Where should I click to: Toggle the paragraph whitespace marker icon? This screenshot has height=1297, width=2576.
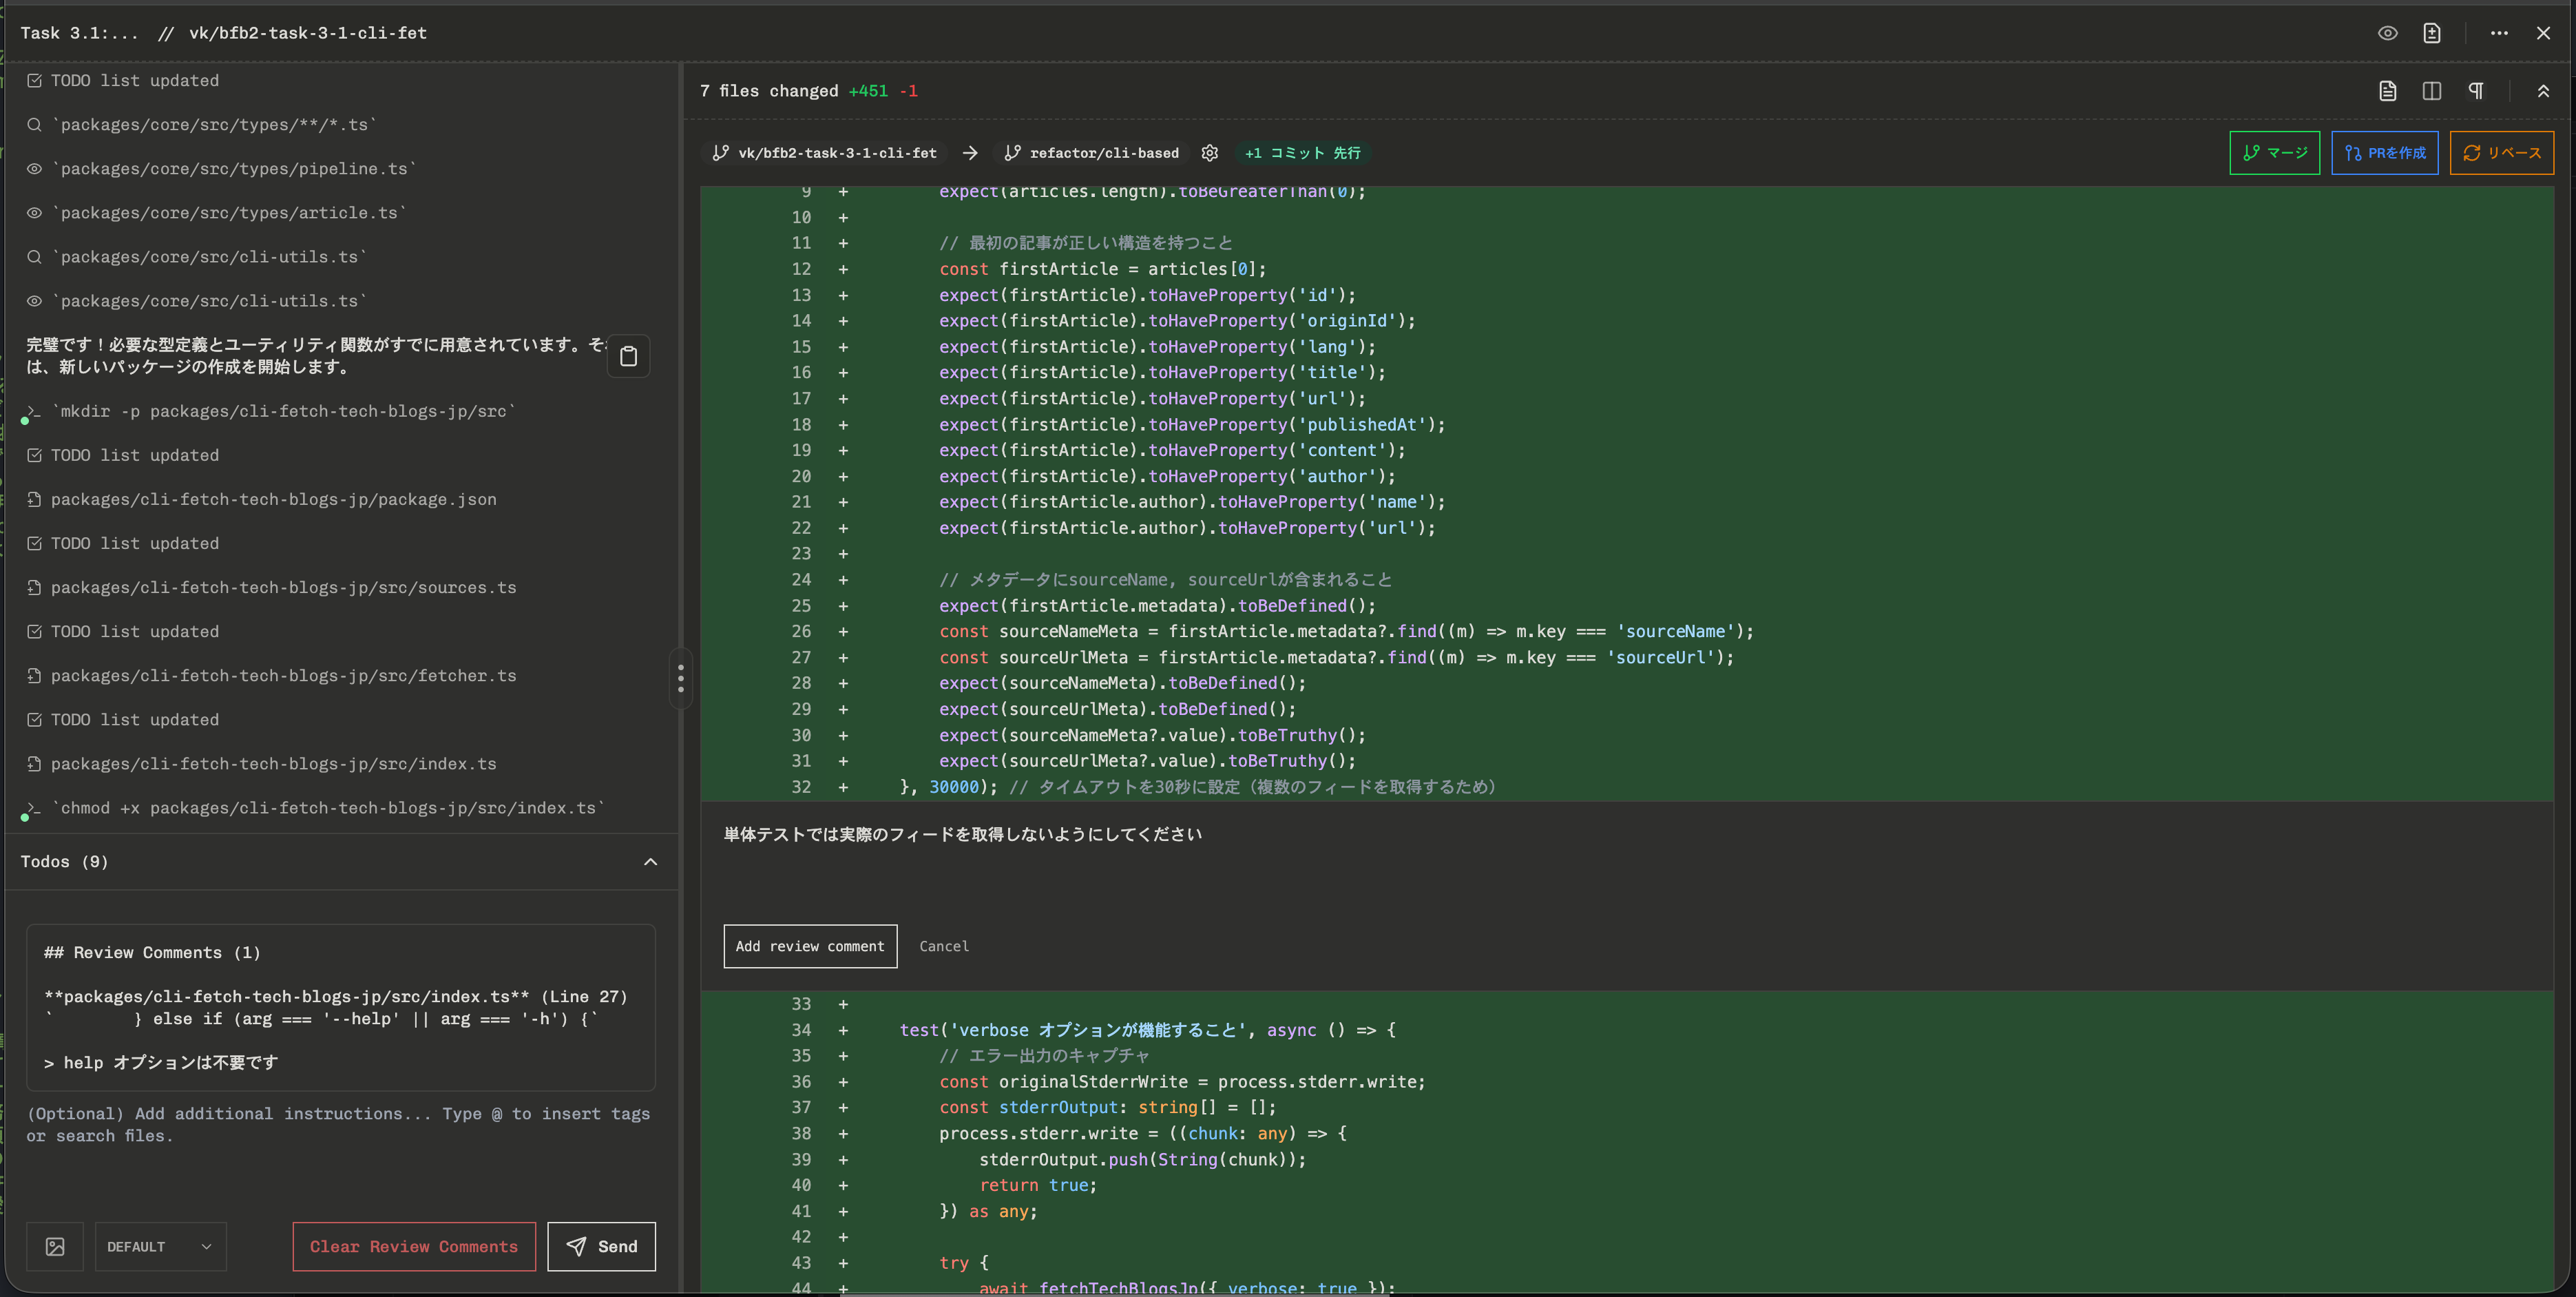click(x=2475, y=91)
